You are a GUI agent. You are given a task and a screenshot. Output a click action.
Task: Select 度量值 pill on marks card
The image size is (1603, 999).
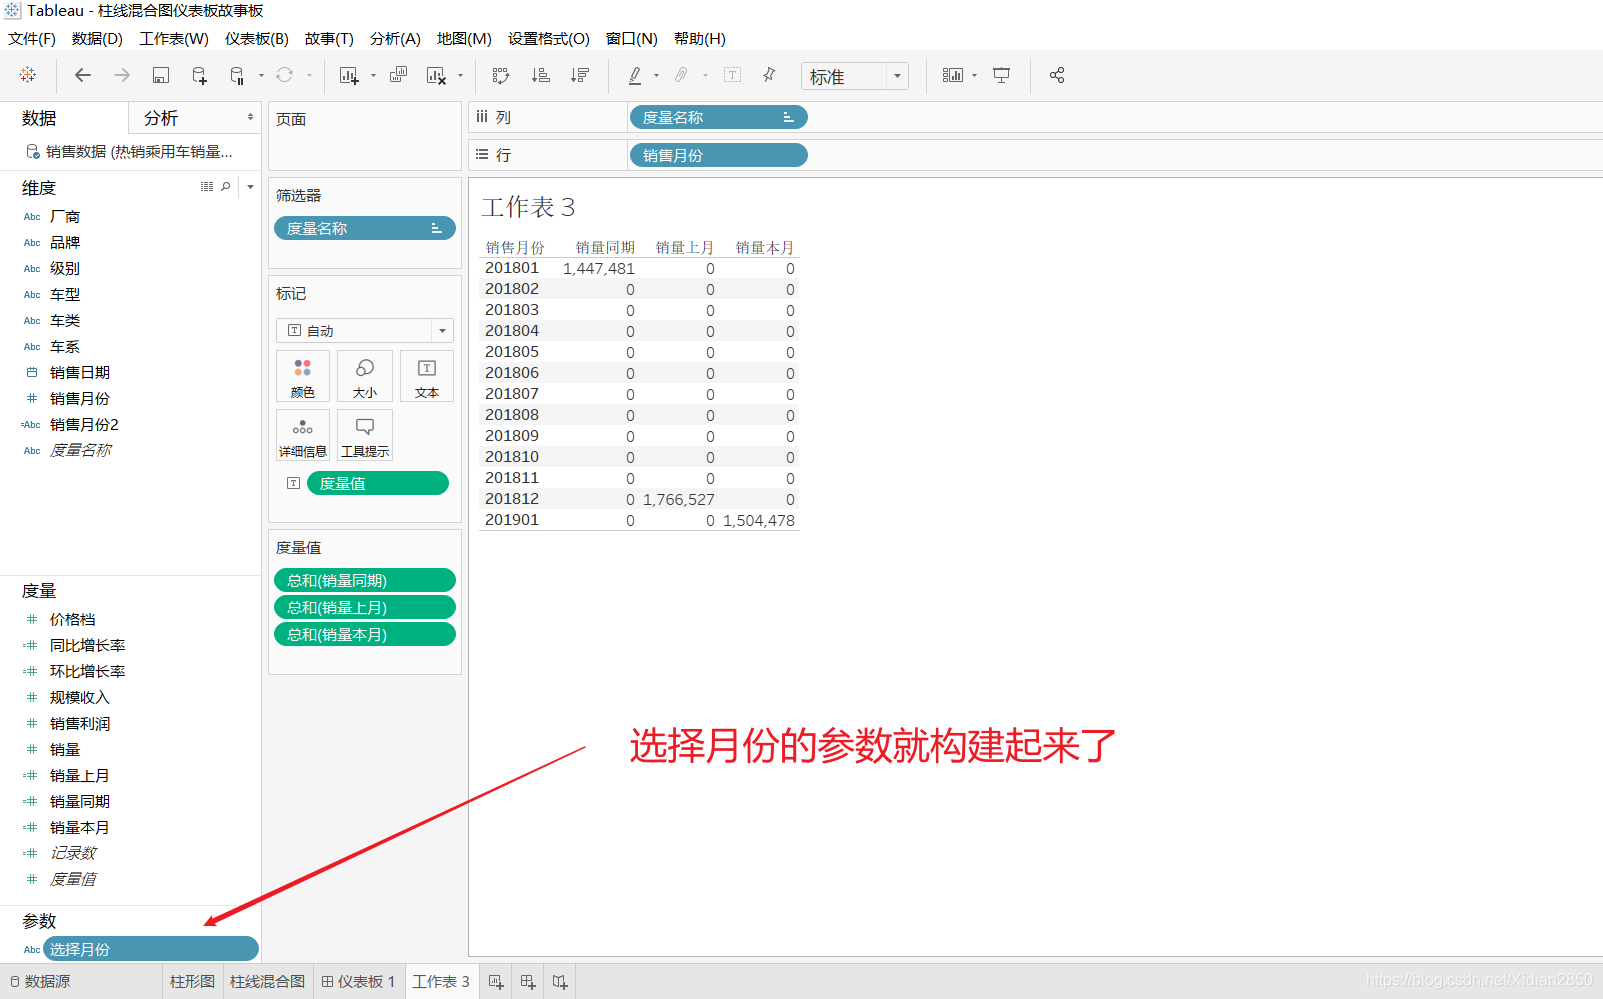pyautogui.click(x=378, y=483)
